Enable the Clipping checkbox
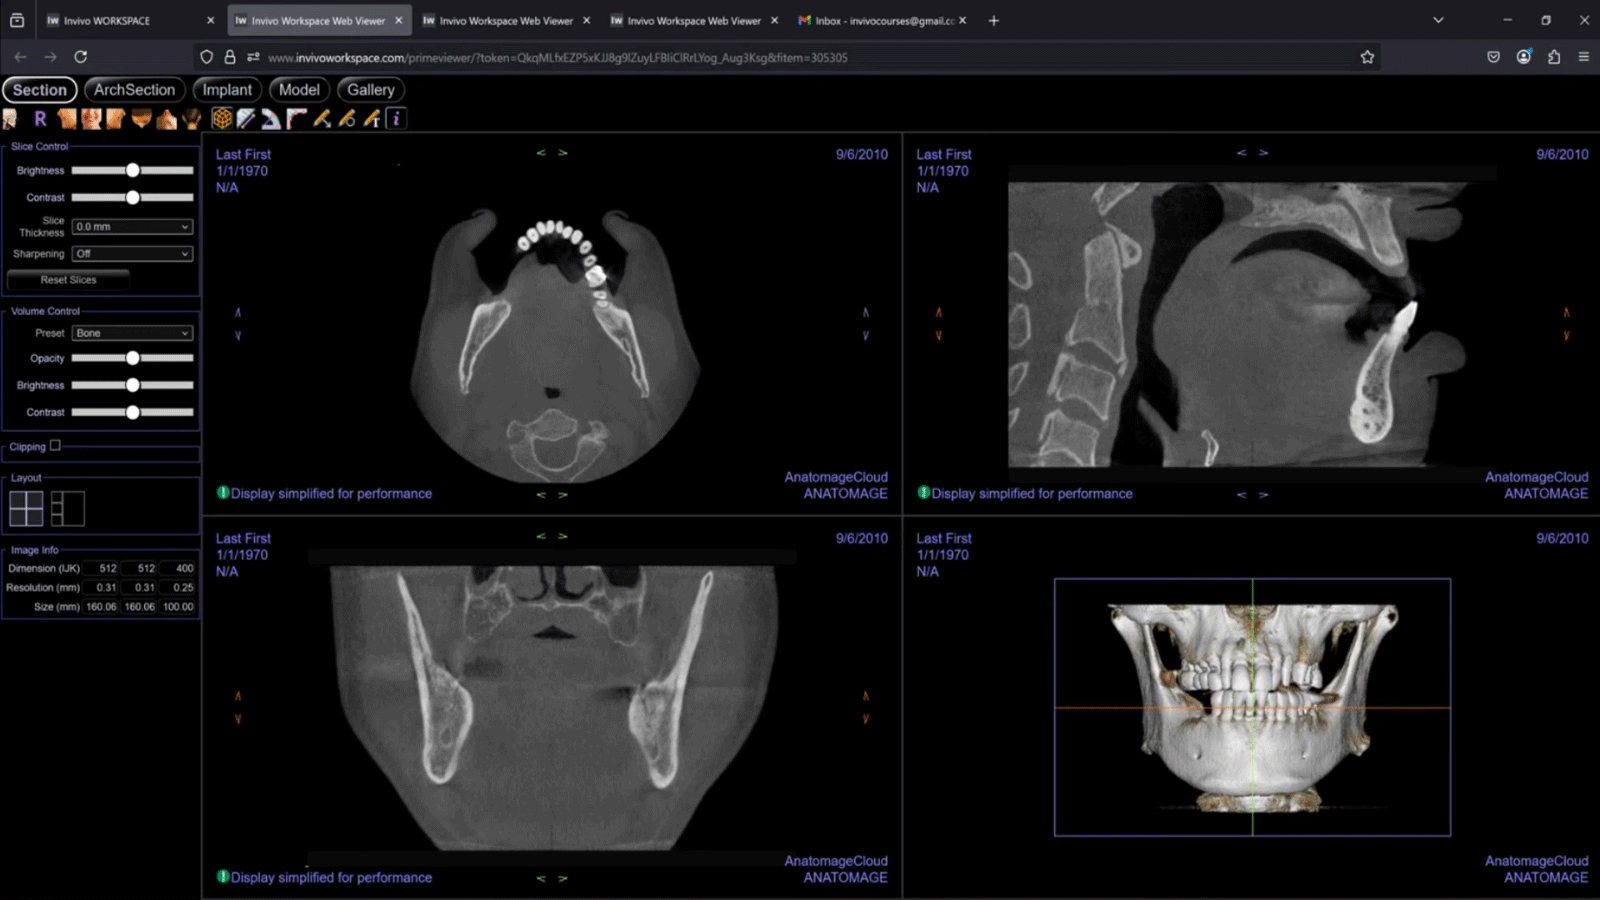 [x=55, y=446]
